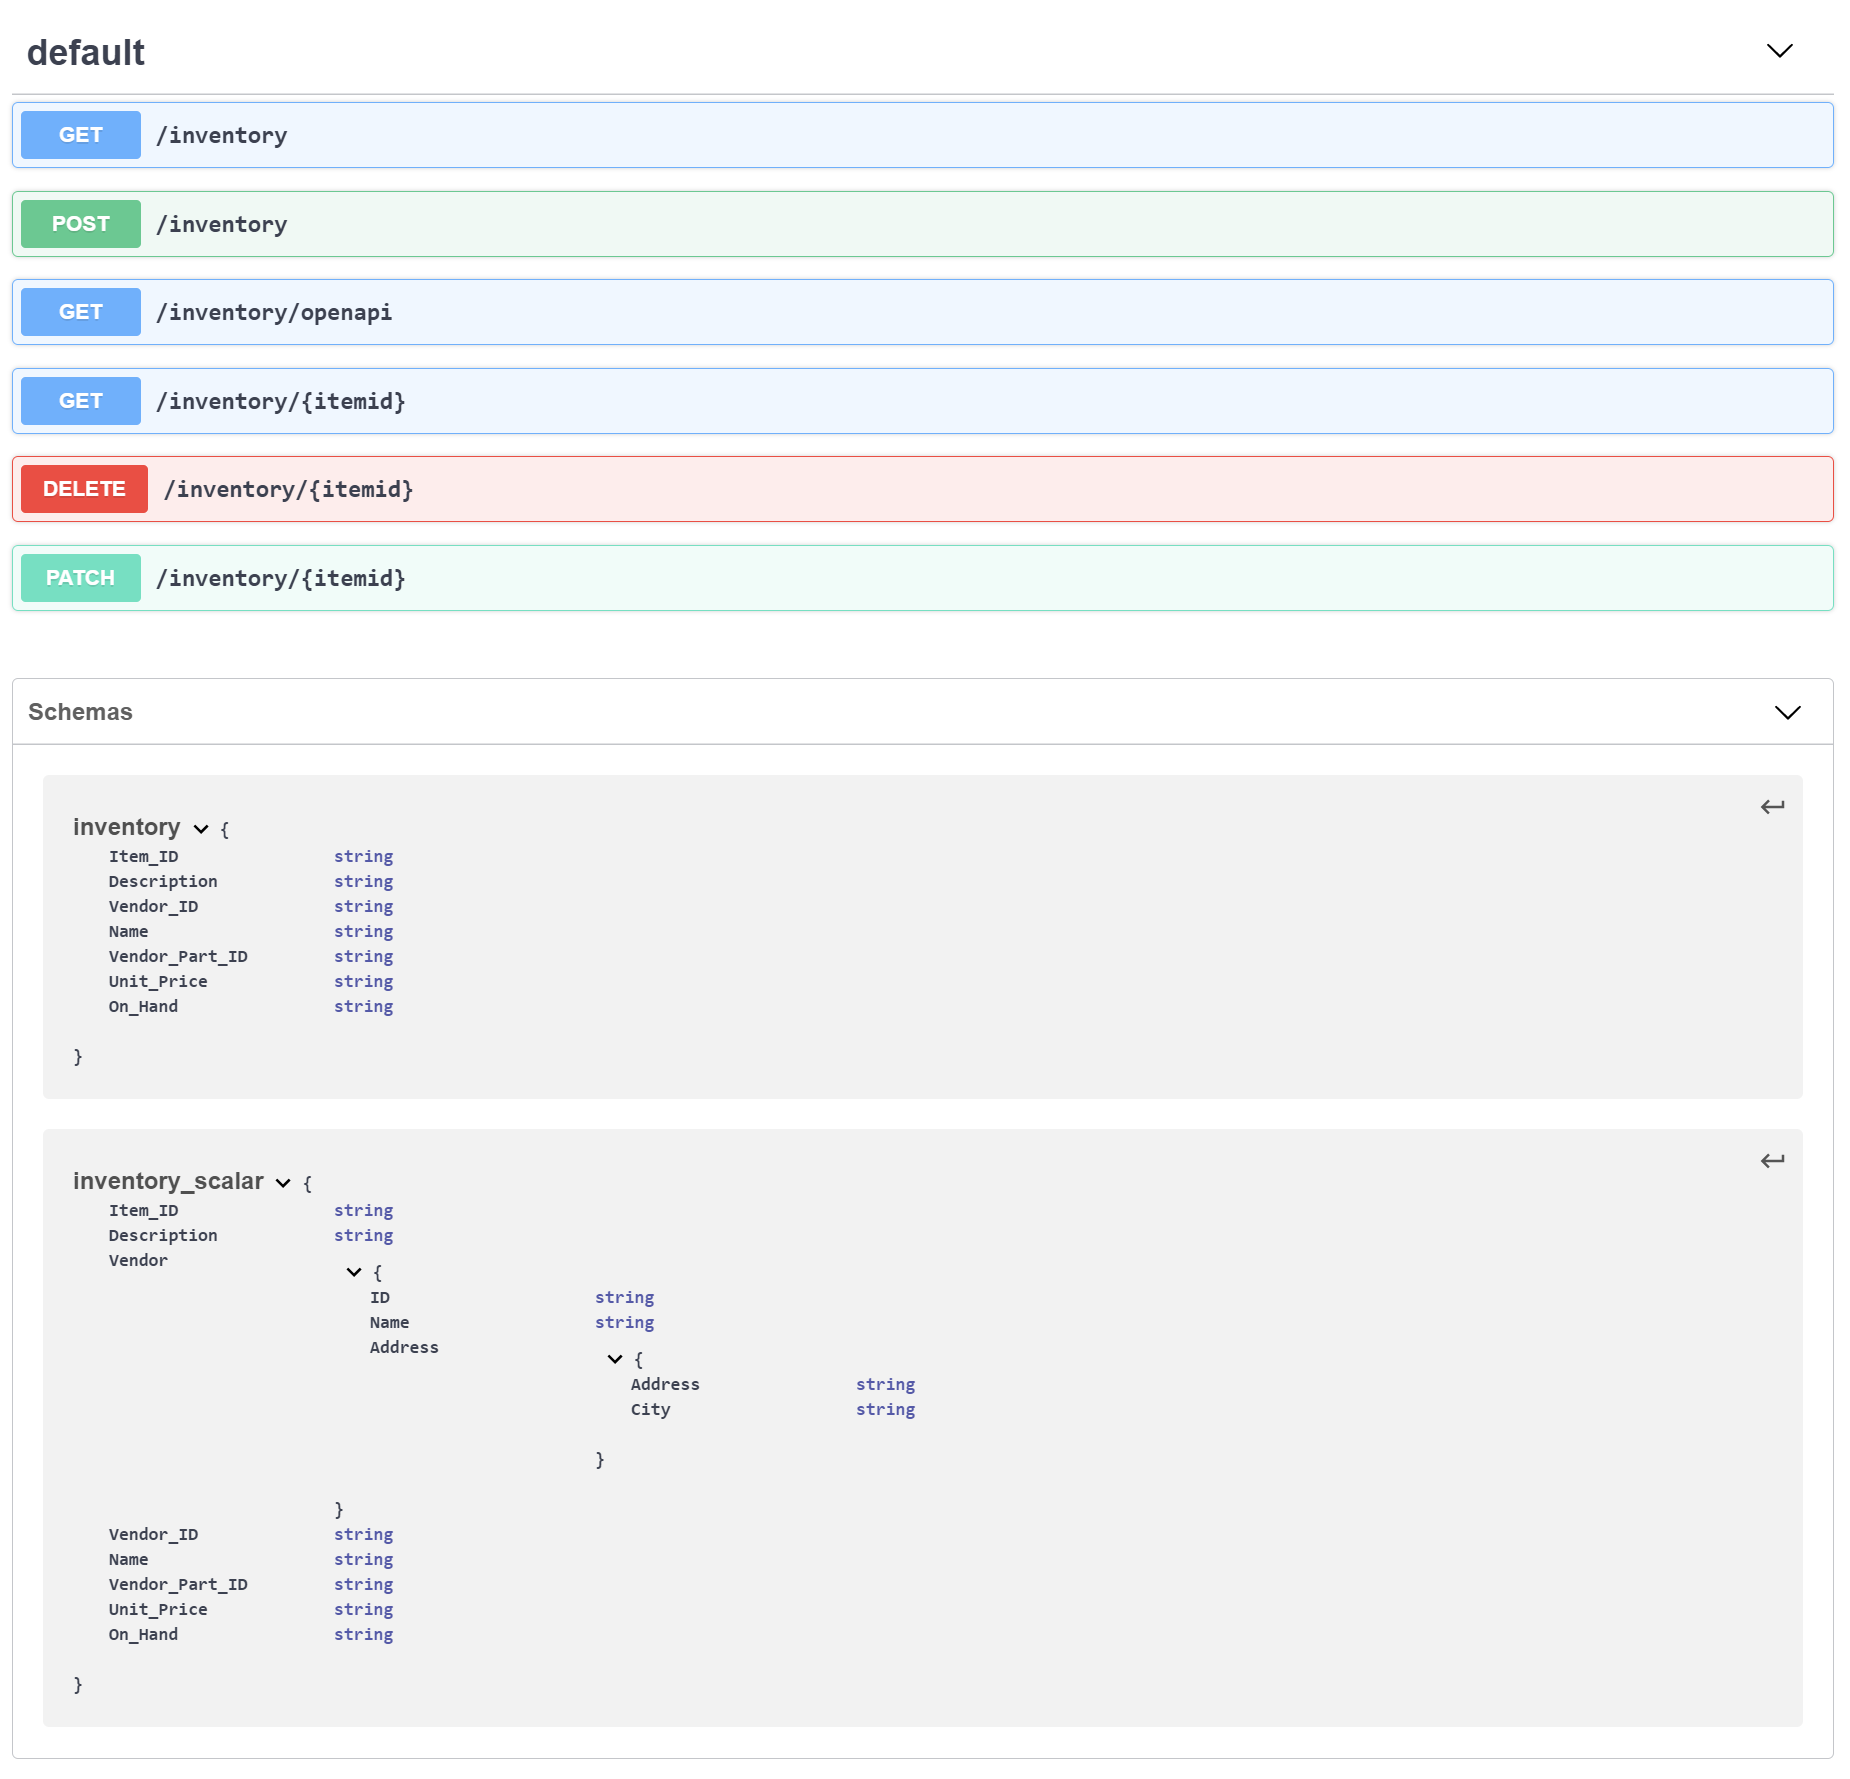Collapse the default section chevron
The image size is (1850, 1779).
(1779, 51)
